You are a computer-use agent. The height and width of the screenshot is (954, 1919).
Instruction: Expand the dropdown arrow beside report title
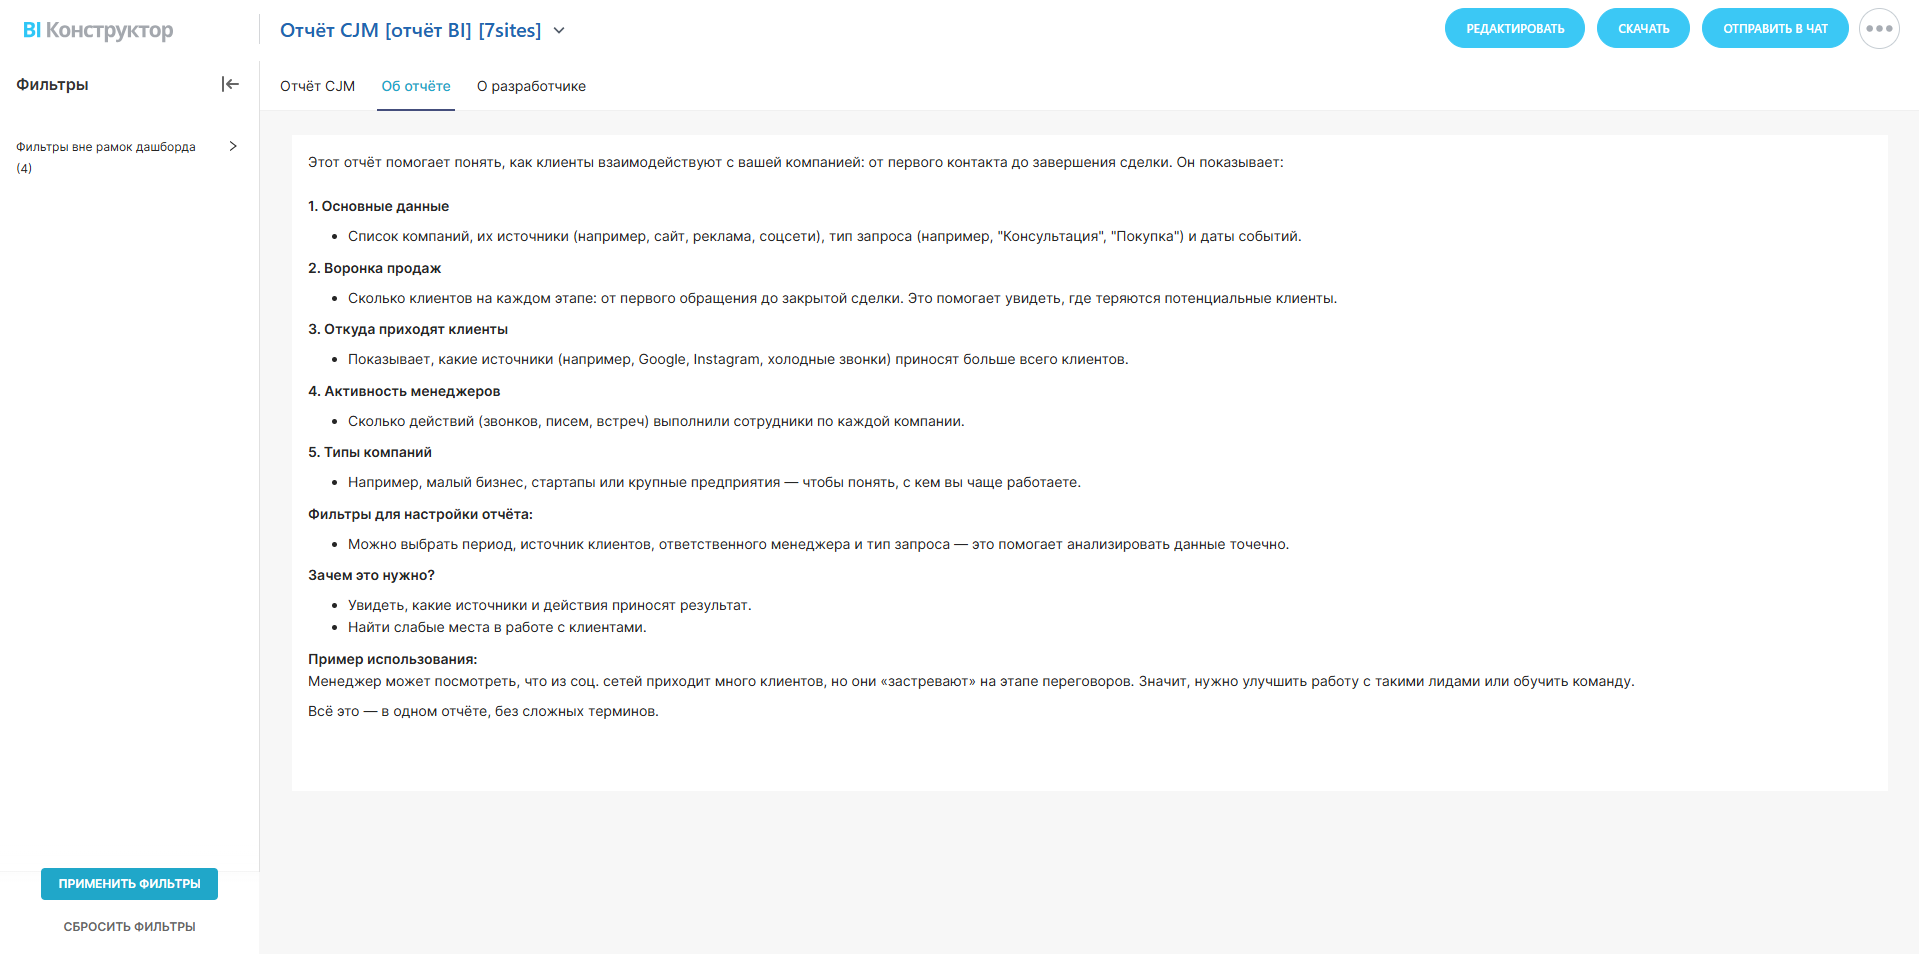pyautogui.click(x=559, y=30)
